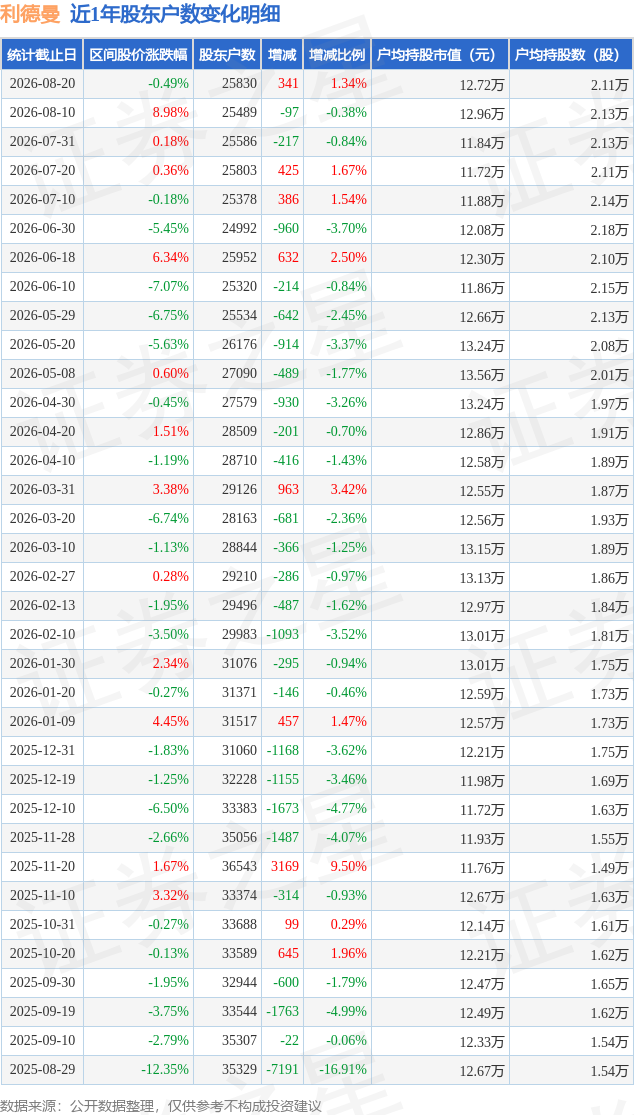Click the 股东户数 column header

(227, 54)
